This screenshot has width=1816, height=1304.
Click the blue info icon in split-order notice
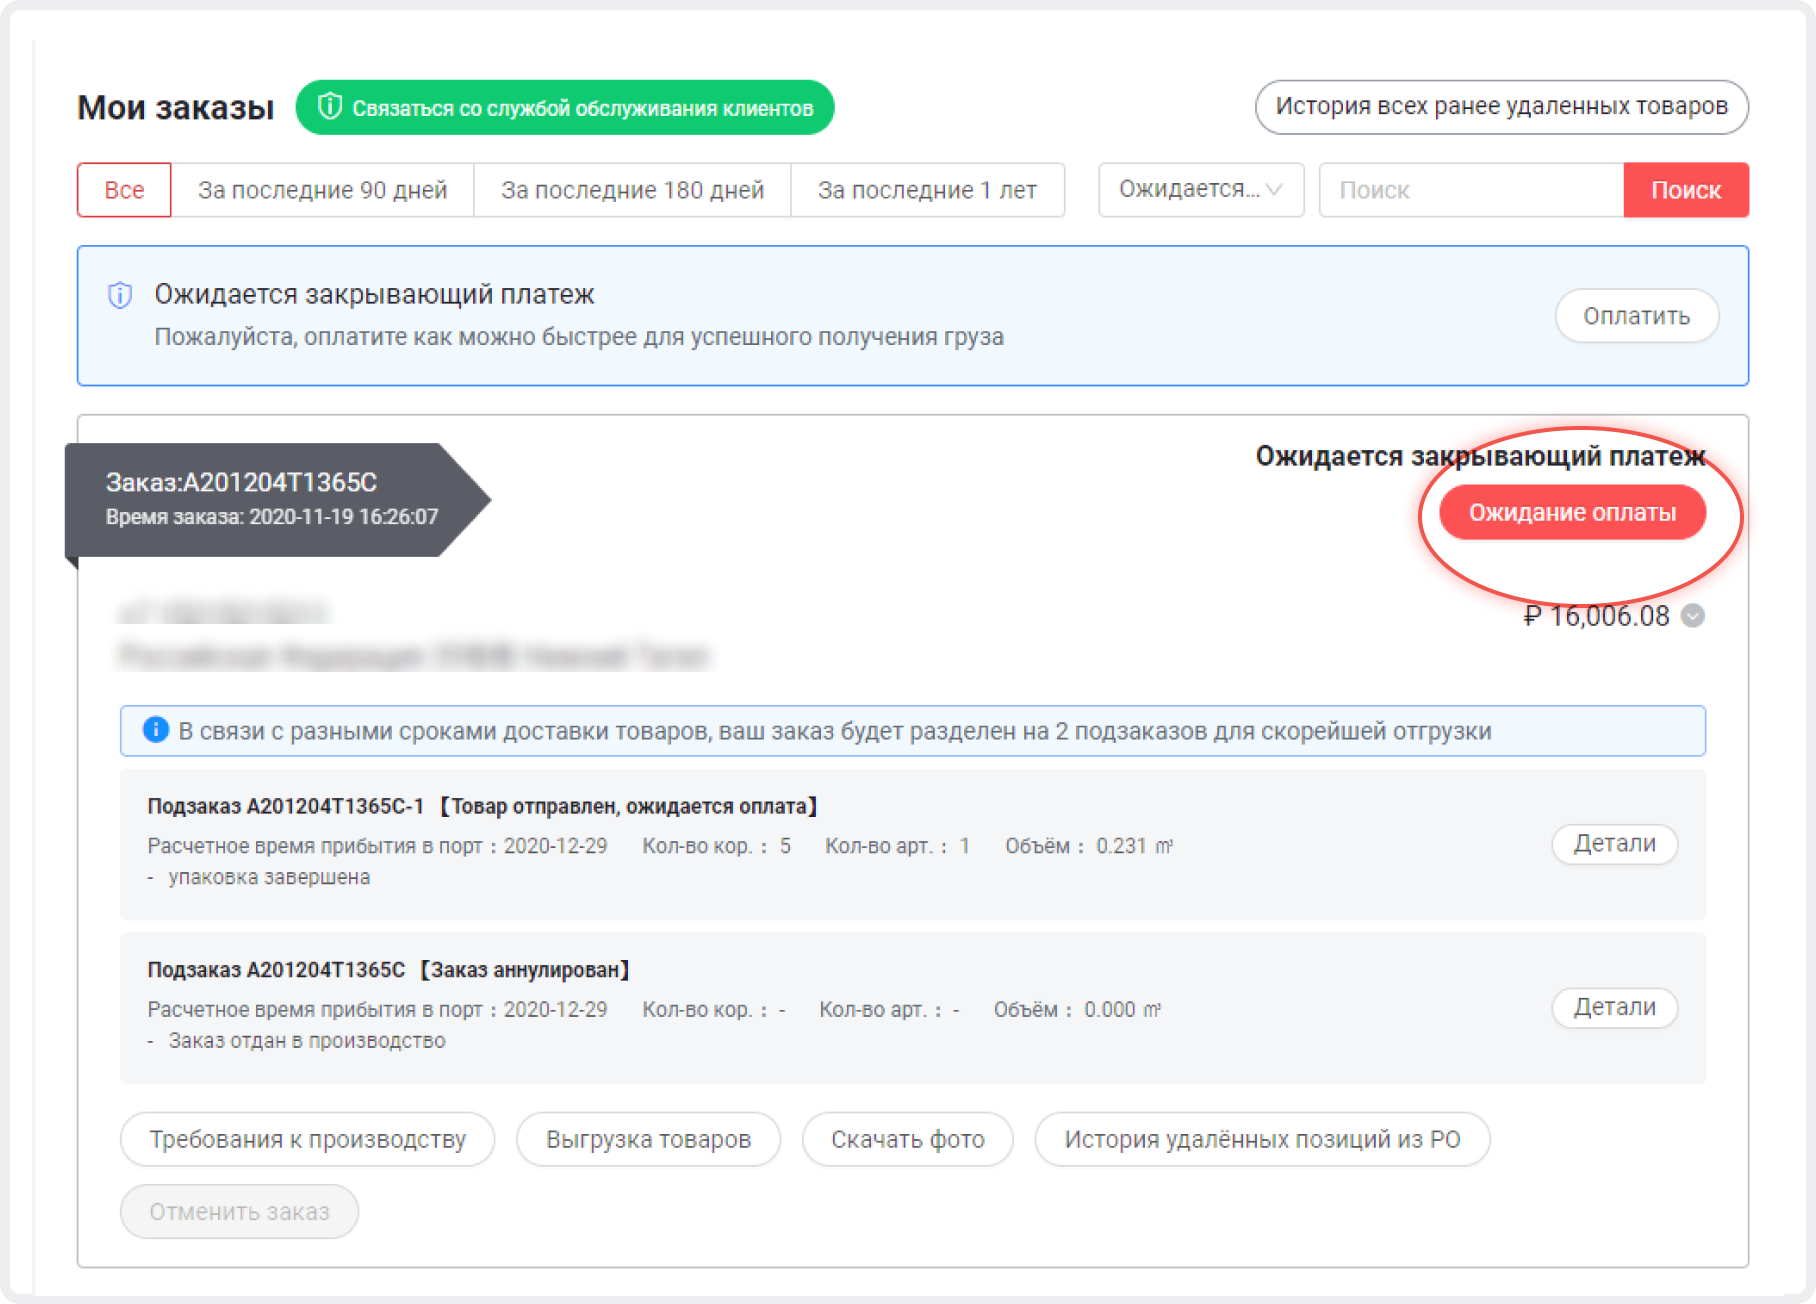tap(156, 730)
